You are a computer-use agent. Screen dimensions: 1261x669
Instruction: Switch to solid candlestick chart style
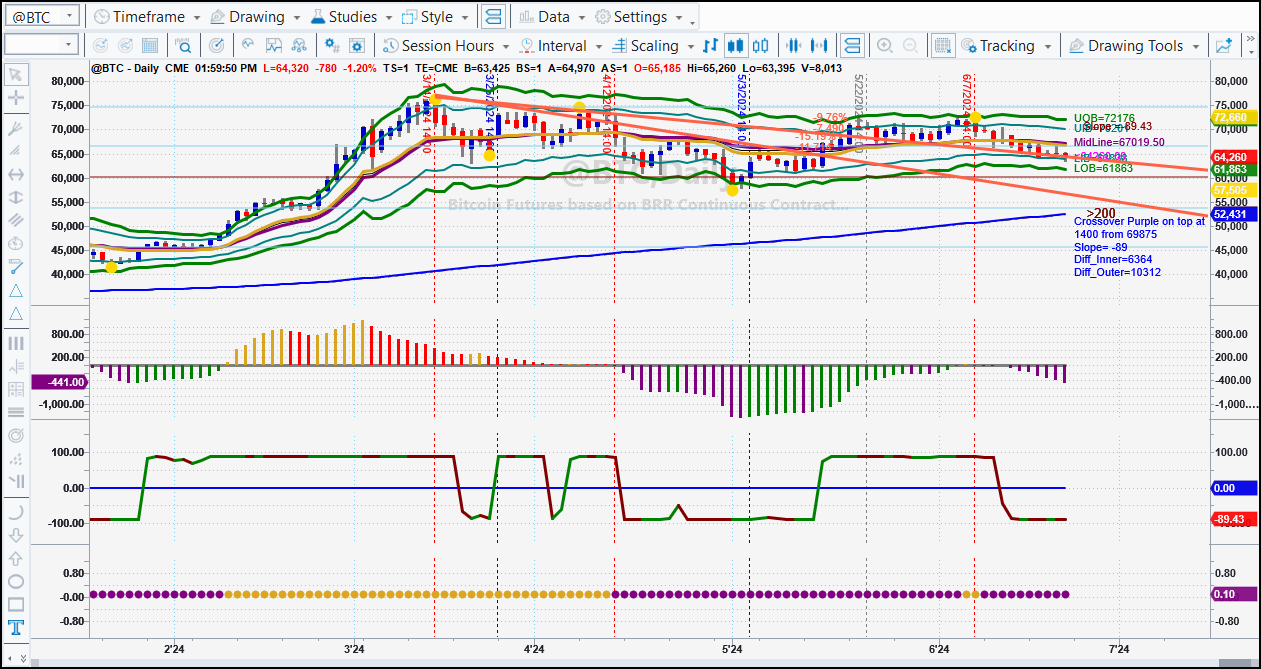pos(736,45)
